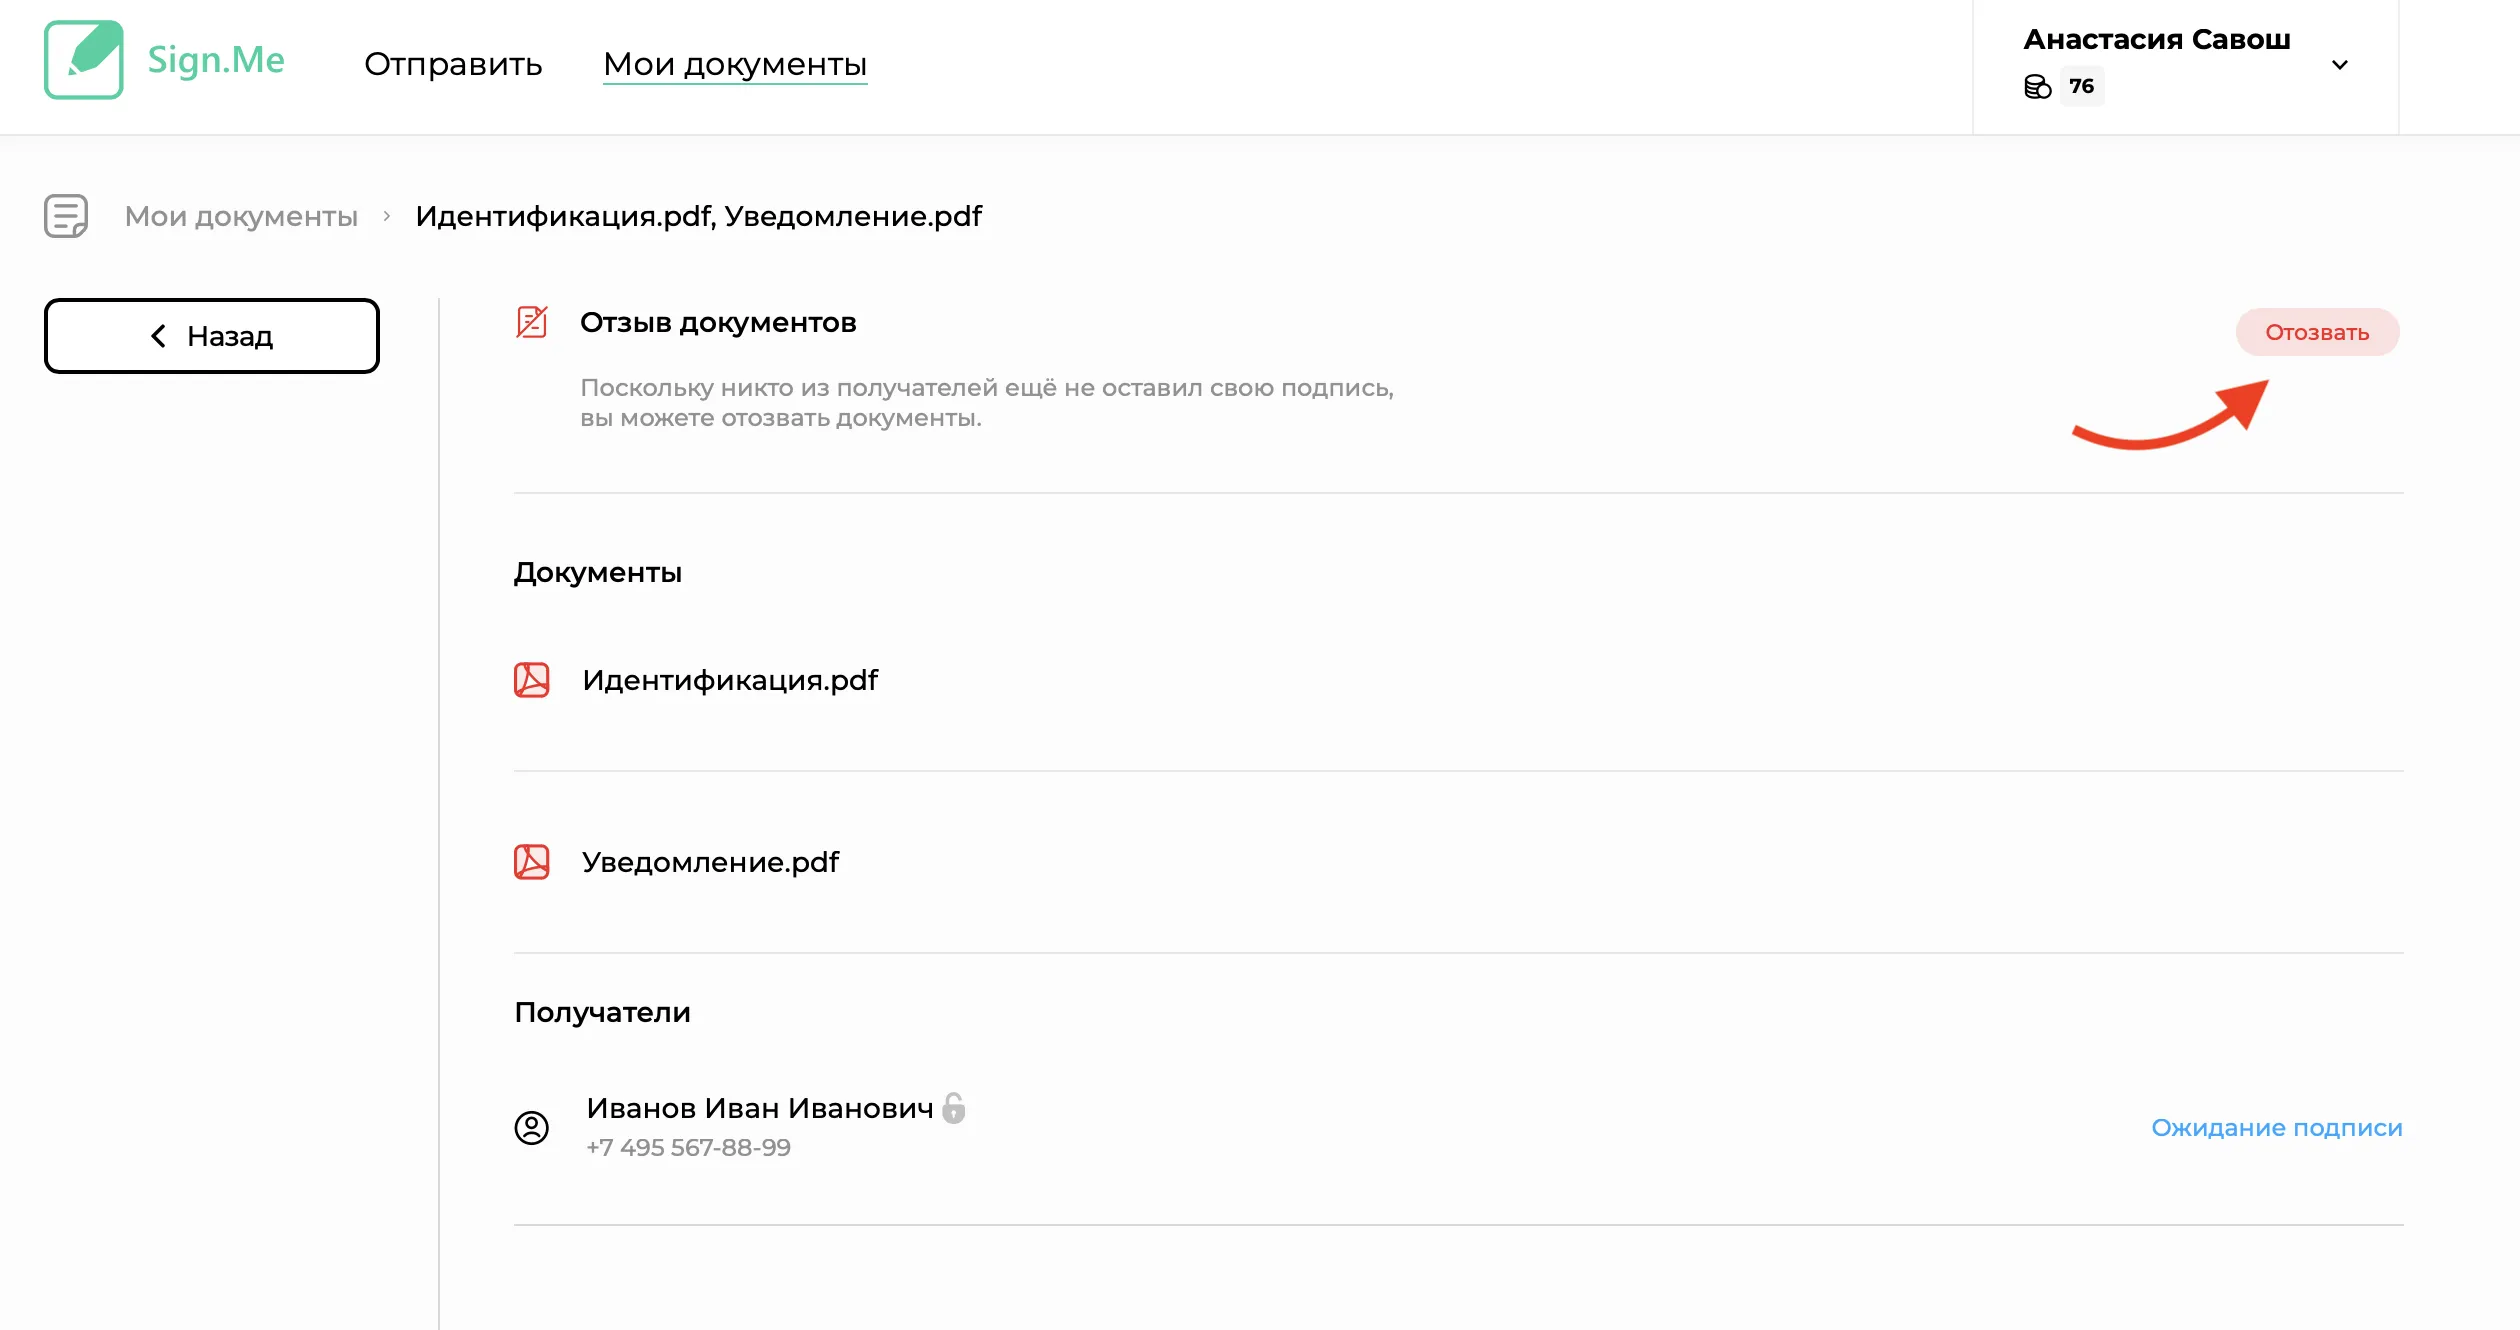Image resolution: width=2520 pixels, height=1330 pixels.
Task: Click the document revoke icon beside Отзыв документов
Action: [x=531, y=322]
